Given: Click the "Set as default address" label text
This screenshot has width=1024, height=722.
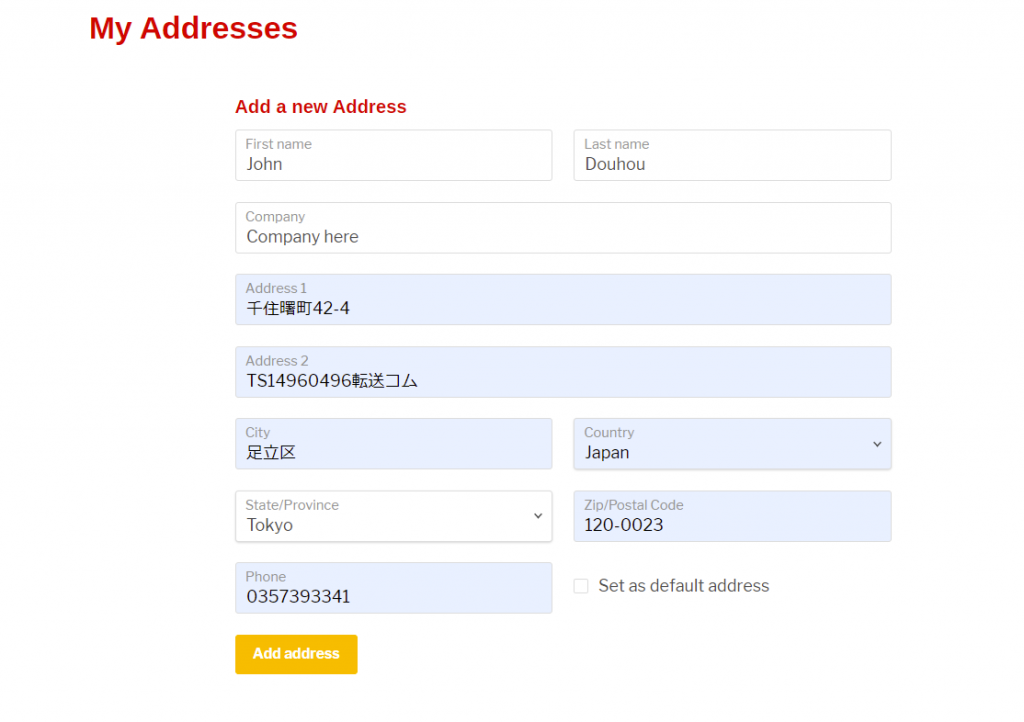Looking at the screenshot, I should [x=683, y=586].
